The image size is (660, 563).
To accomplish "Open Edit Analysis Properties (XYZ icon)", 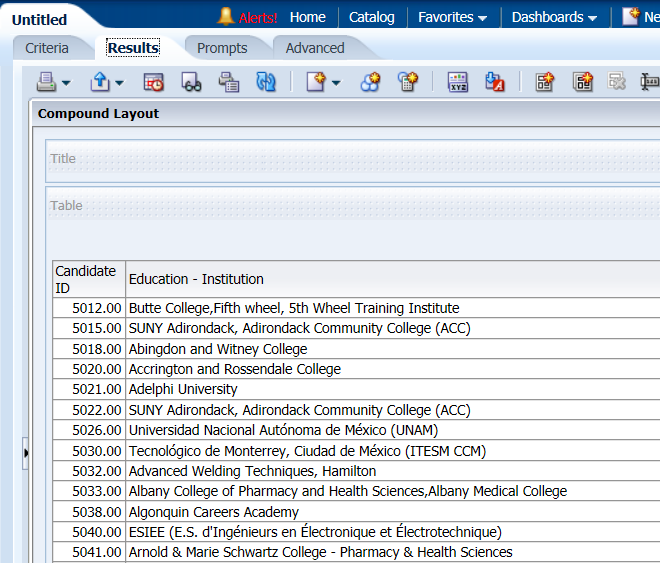I will point(457,82).
